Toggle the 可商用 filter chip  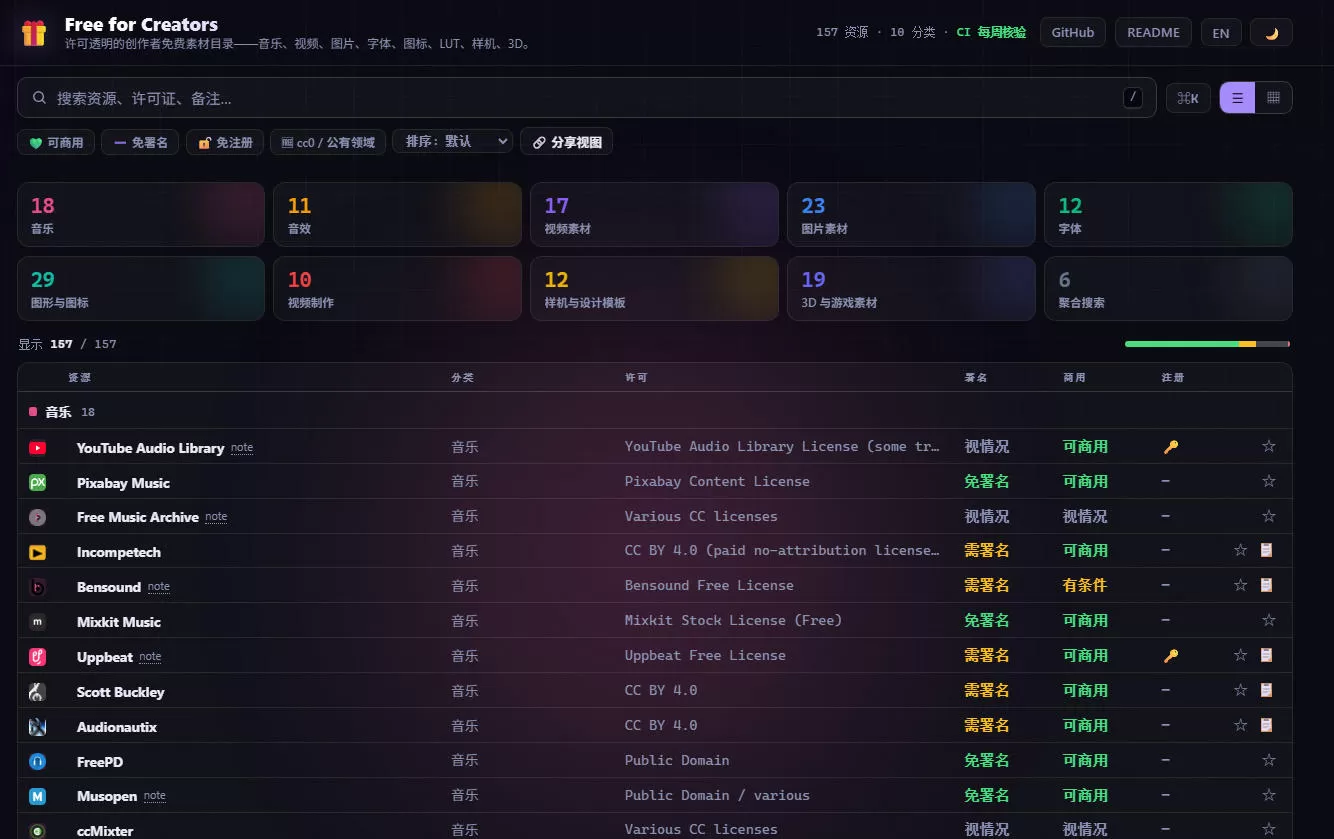(x=56, y=142)
